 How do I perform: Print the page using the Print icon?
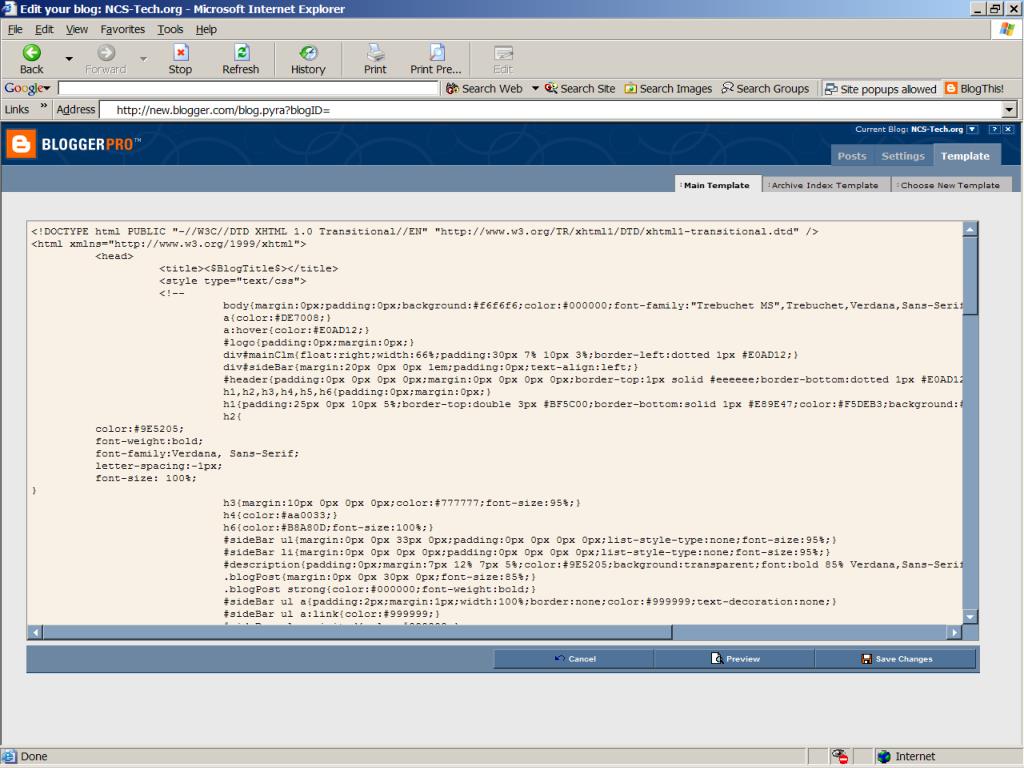375,59
